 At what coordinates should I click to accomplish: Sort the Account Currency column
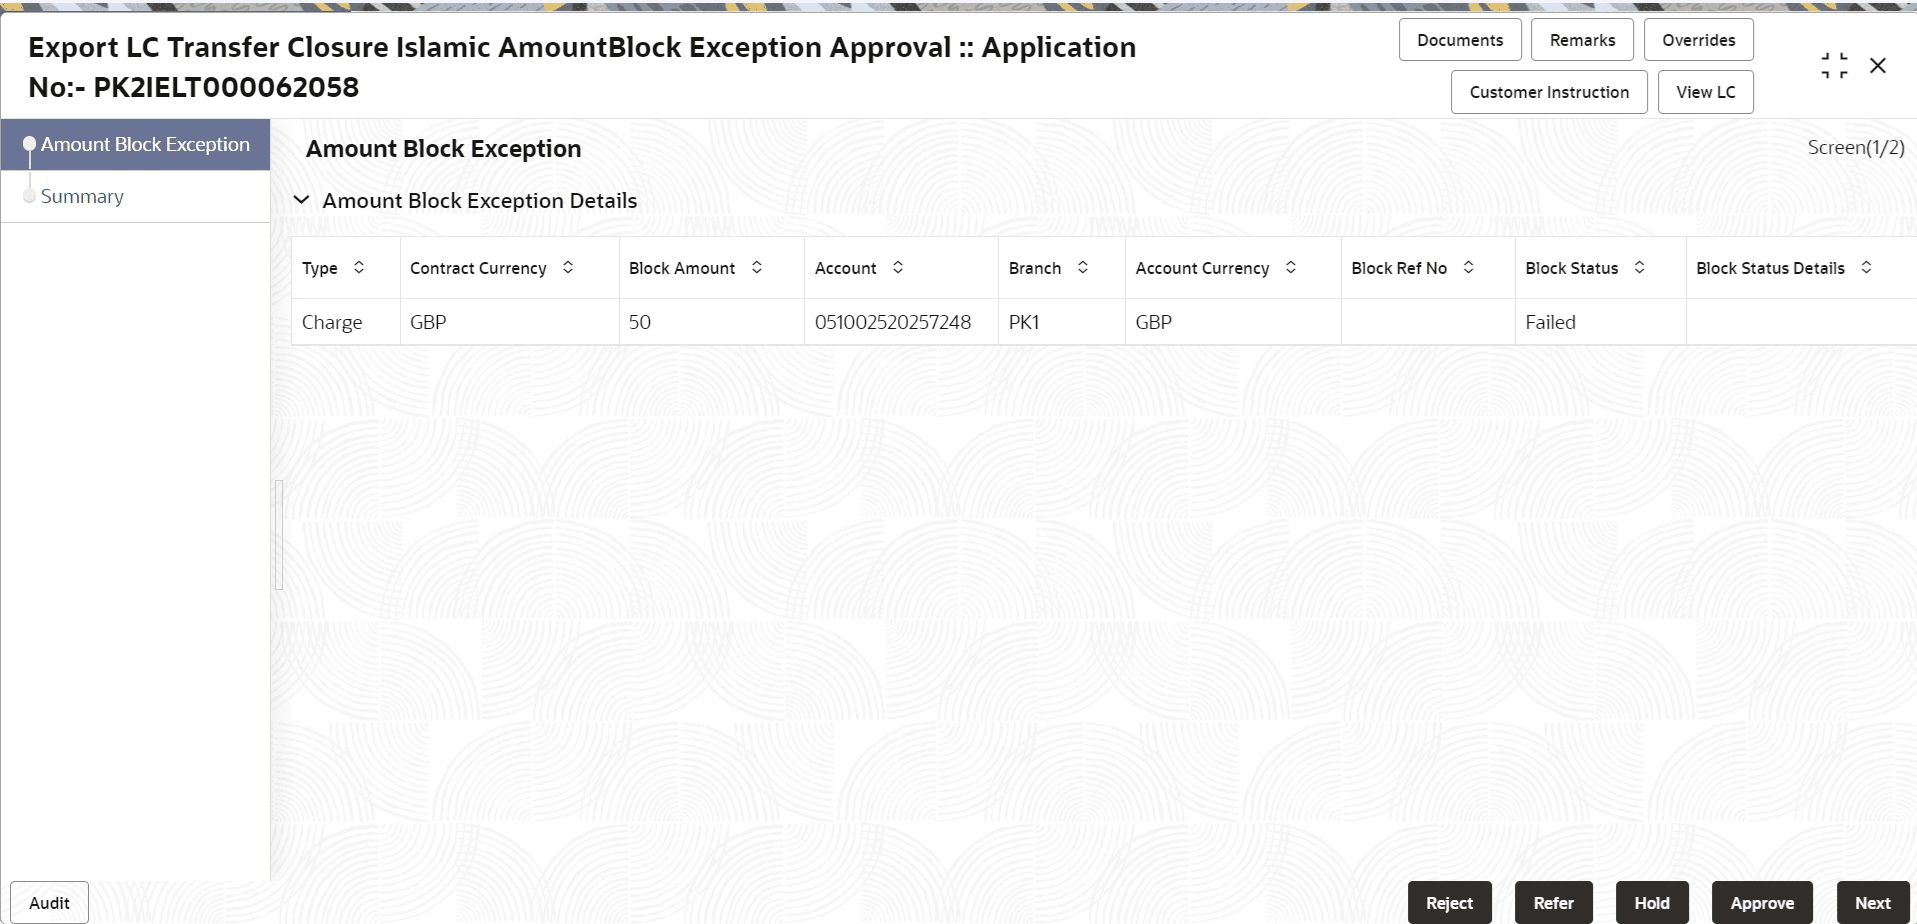click(1292, 267)
